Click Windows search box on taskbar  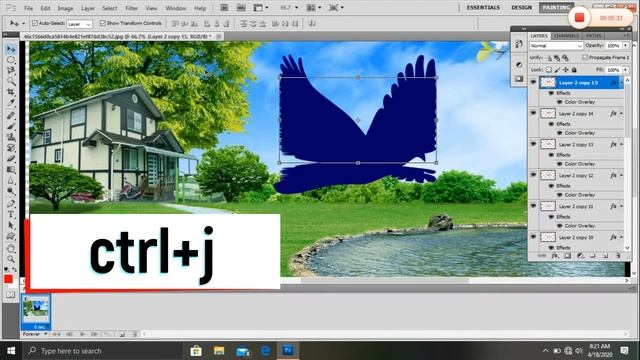(x=102, y=351)
